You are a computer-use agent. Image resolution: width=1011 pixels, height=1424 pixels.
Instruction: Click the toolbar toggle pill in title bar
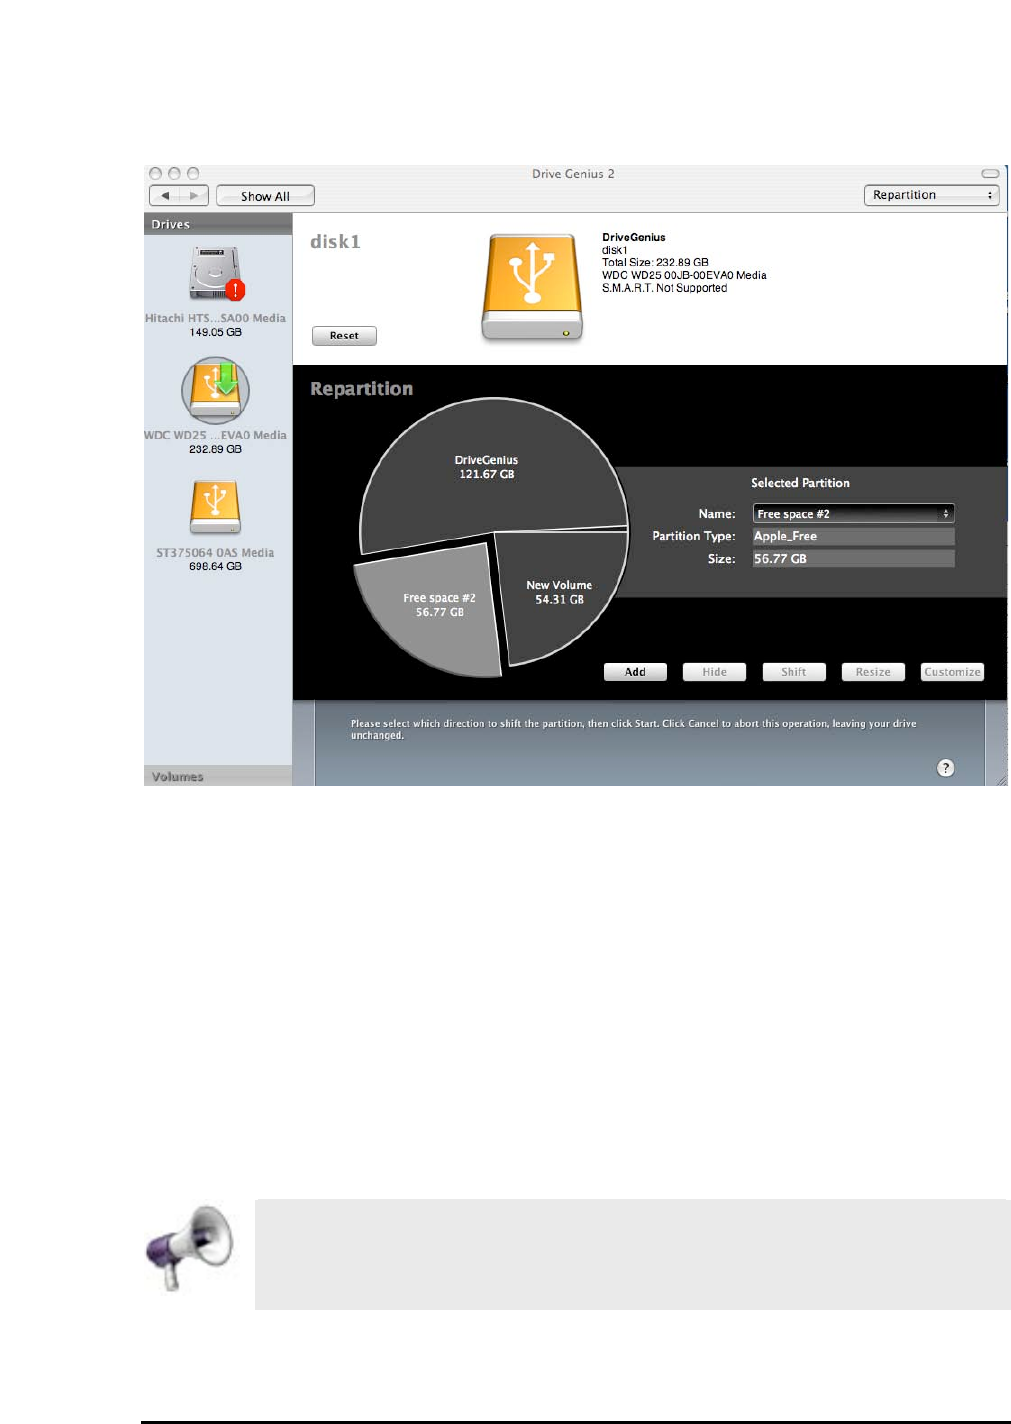point(990,173)
